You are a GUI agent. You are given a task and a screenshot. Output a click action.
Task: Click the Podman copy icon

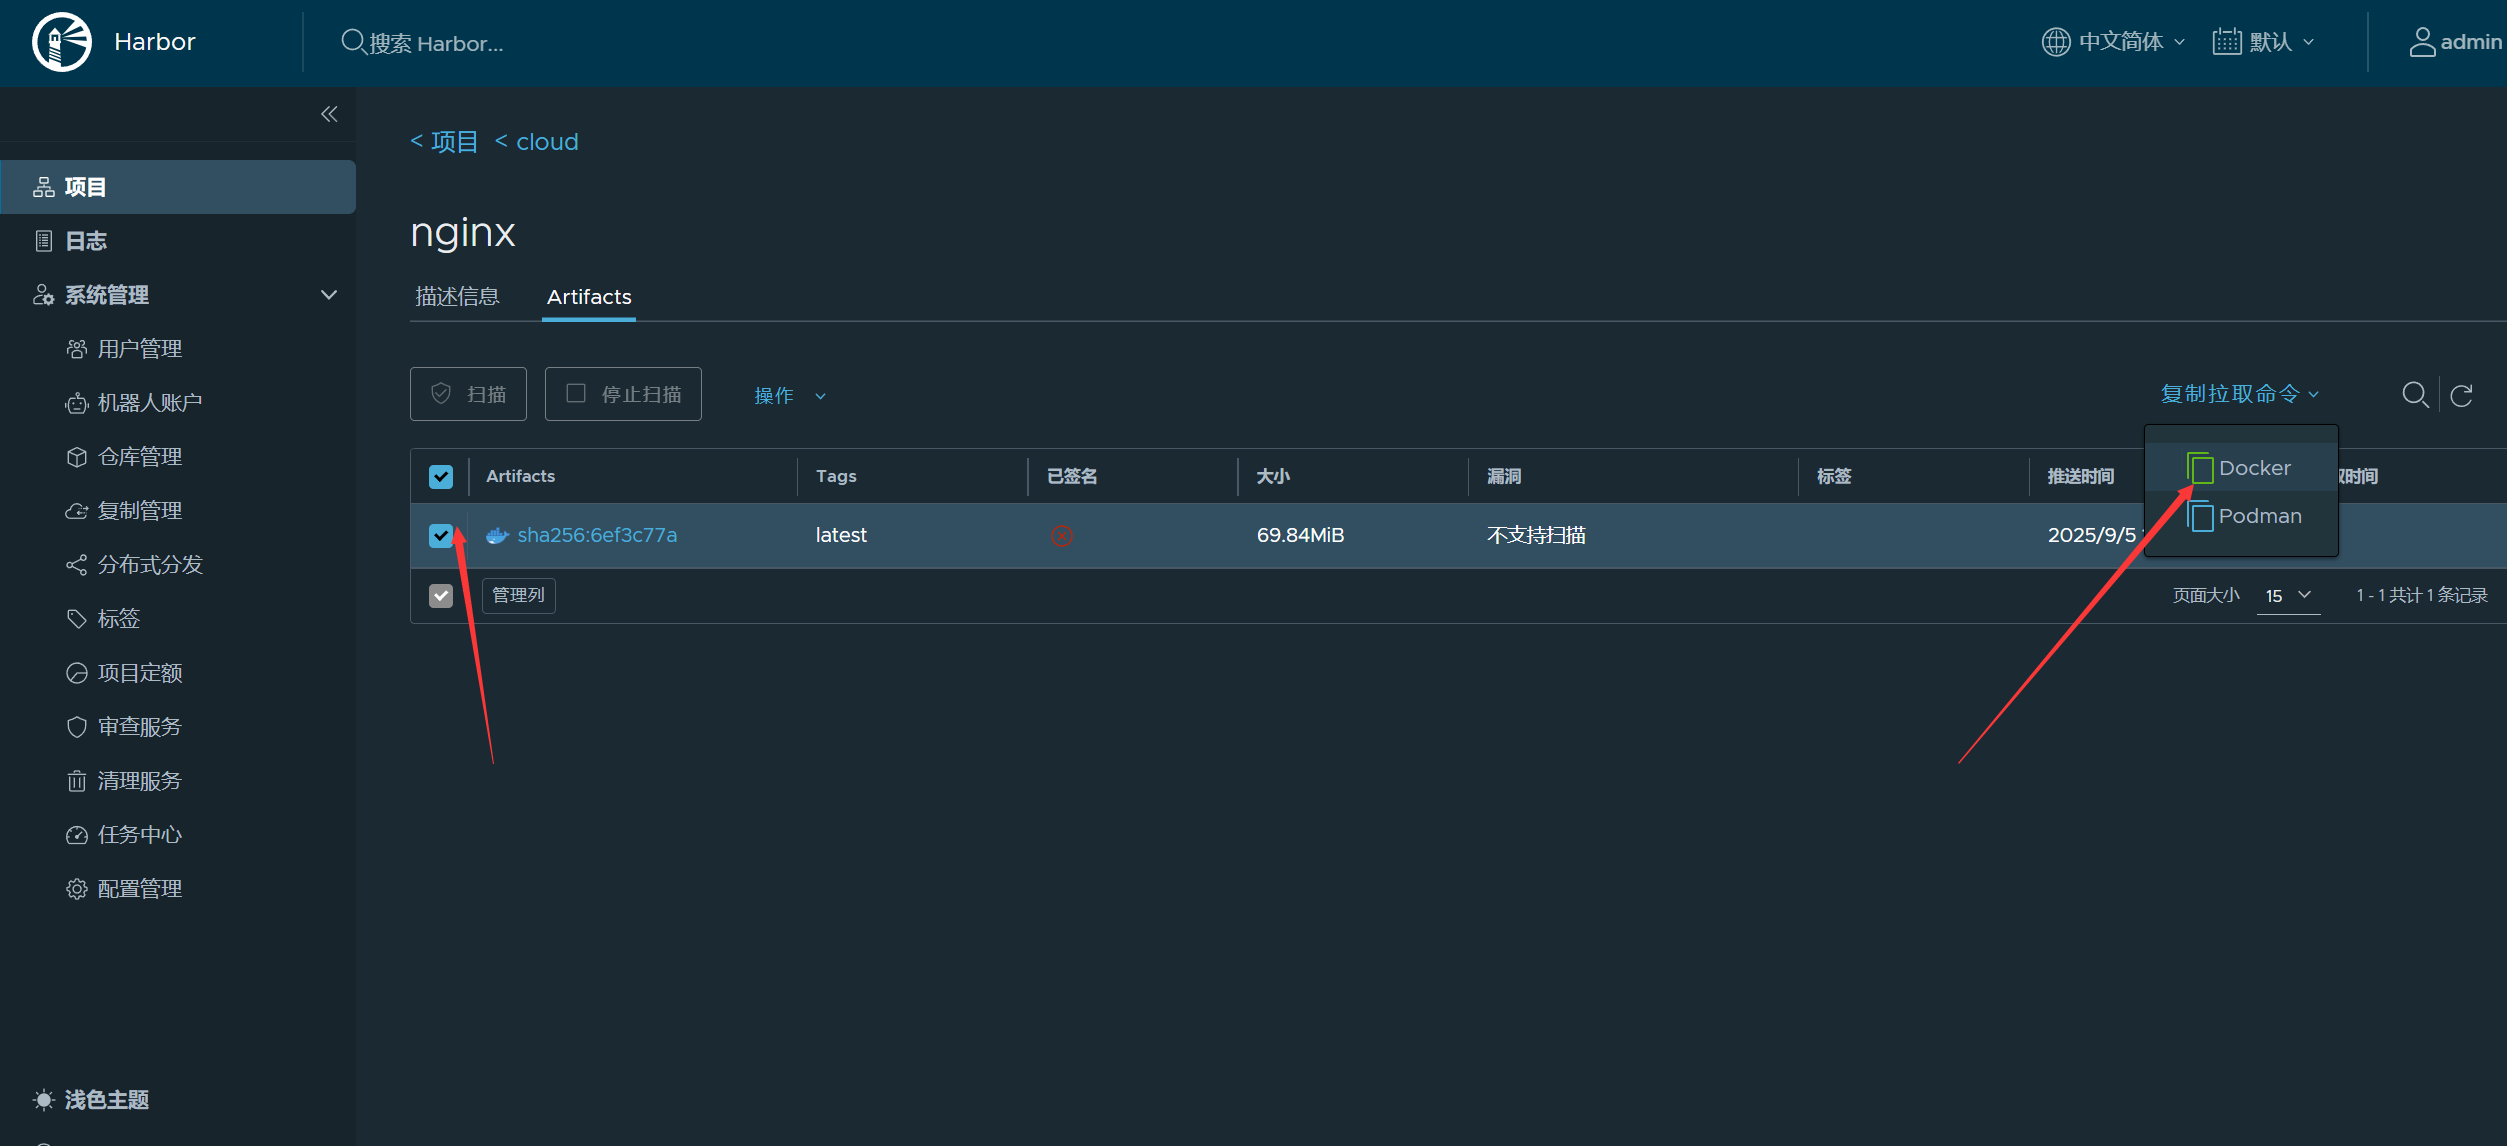click(x=2200, y=516)
